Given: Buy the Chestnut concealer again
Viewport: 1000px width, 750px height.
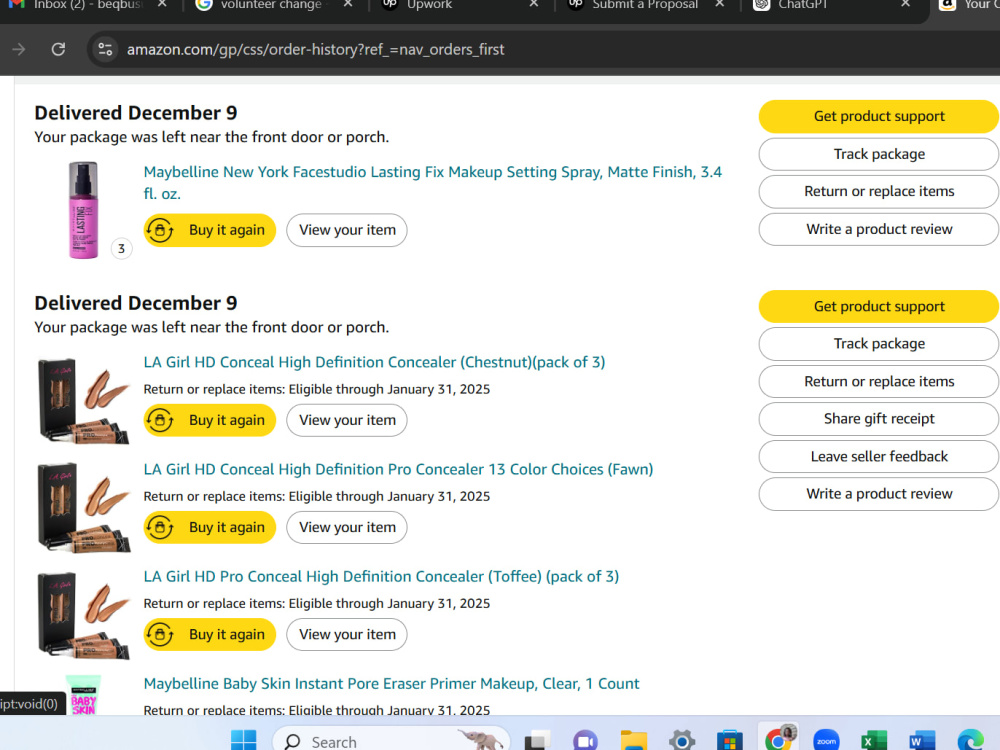Looking at the screenshot, I should pos(210,420).
